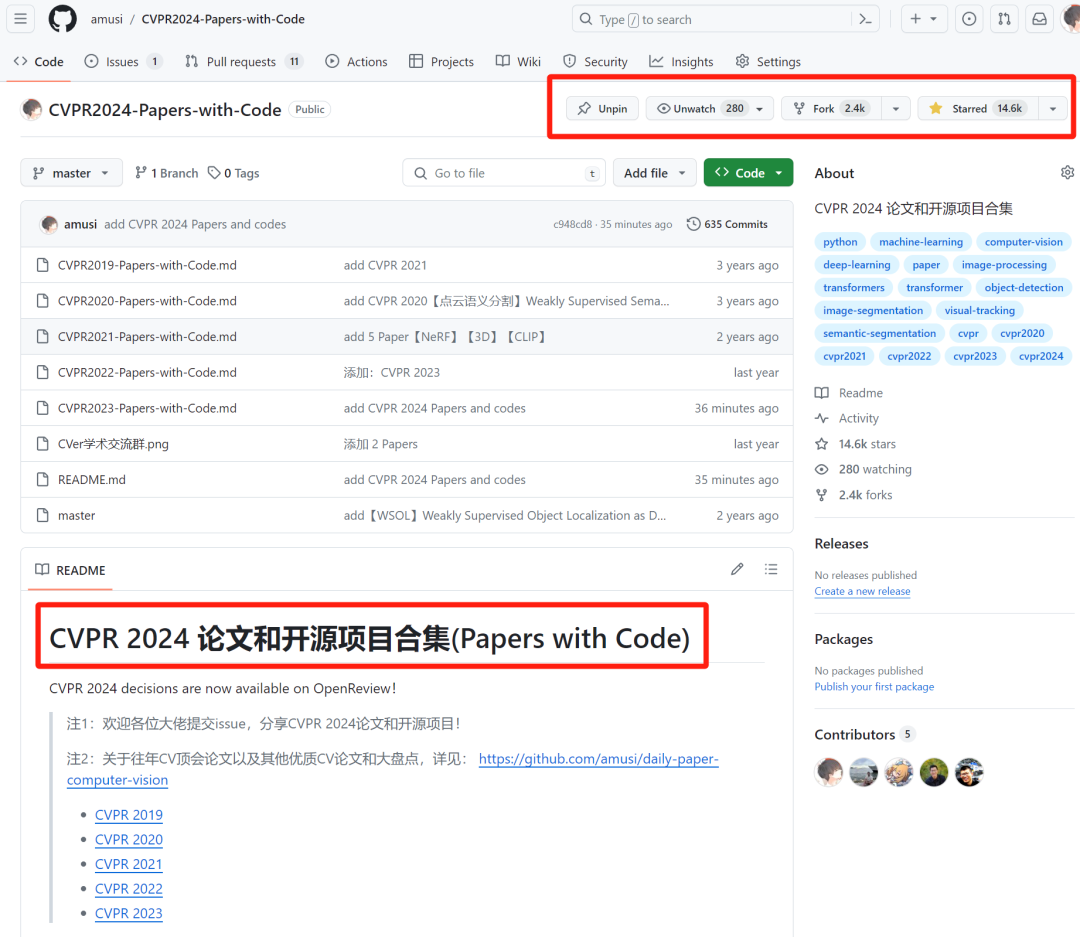The image size is (1080, 937).
Task: Open the issues icon in header
Action: (969, 19)
